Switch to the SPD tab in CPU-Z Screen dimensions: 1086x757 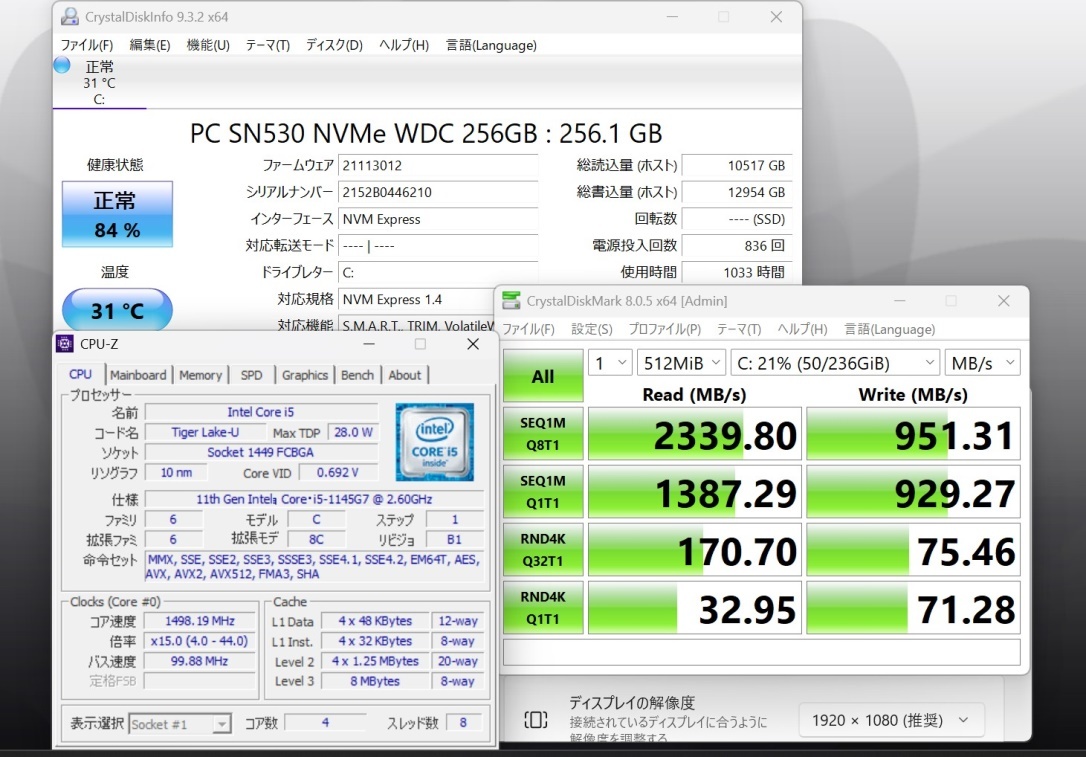tap(251, 375)
